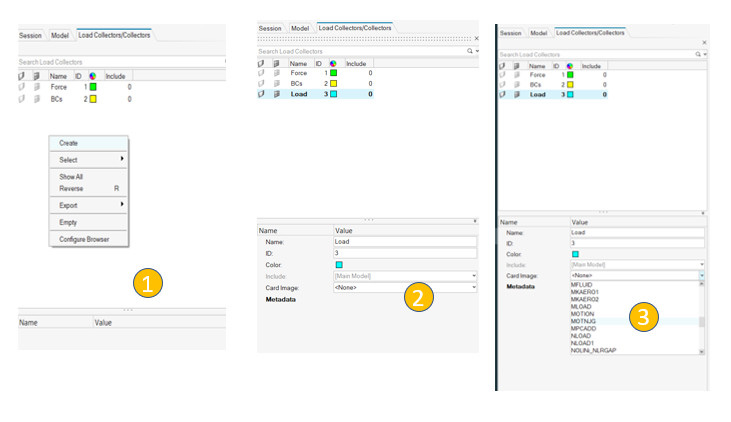Screen dimensions: 731x422
Task: Click Force card icon in right panel
Action: coord(517,75)
